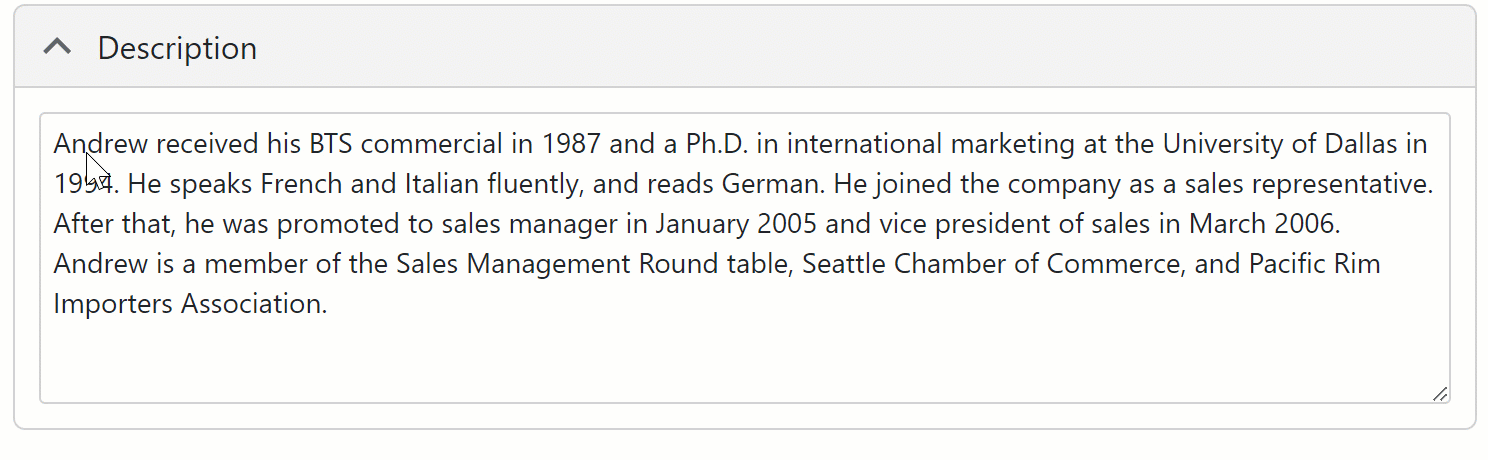The image size is (1488, 460).
Task: Click the word 'Pacific' in the description
Action: (1288, 264)
